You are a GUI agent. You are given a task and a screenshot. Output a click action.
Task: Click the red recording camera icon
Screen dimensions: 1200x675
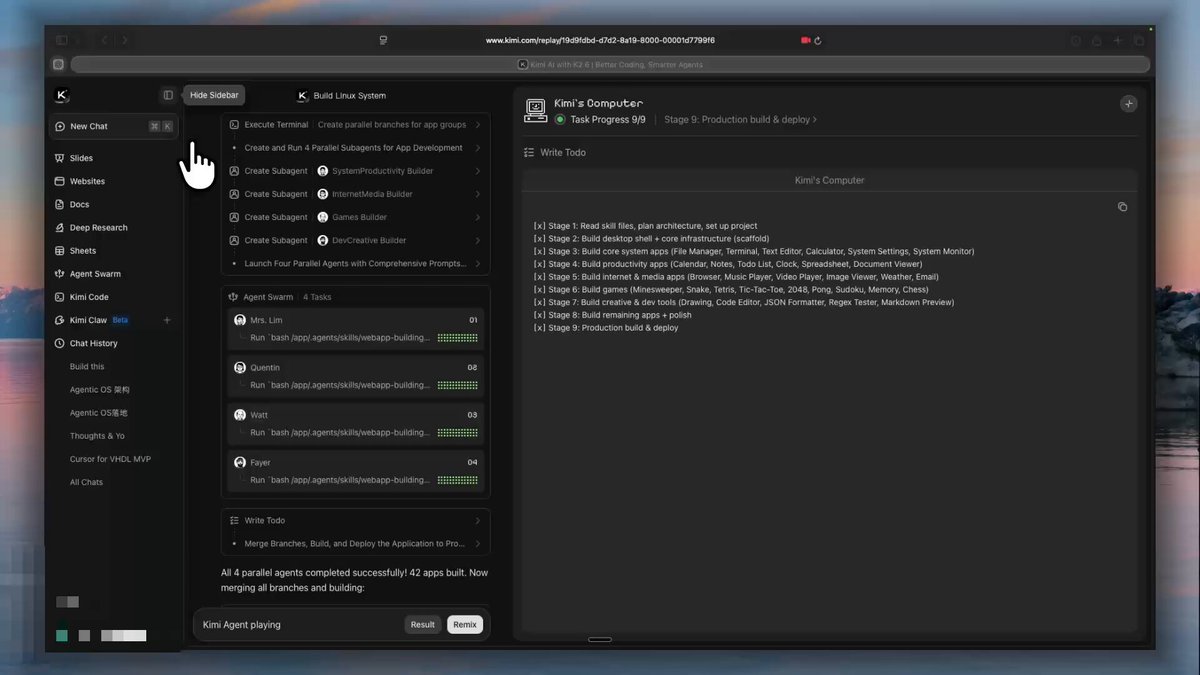coord(805,41)
